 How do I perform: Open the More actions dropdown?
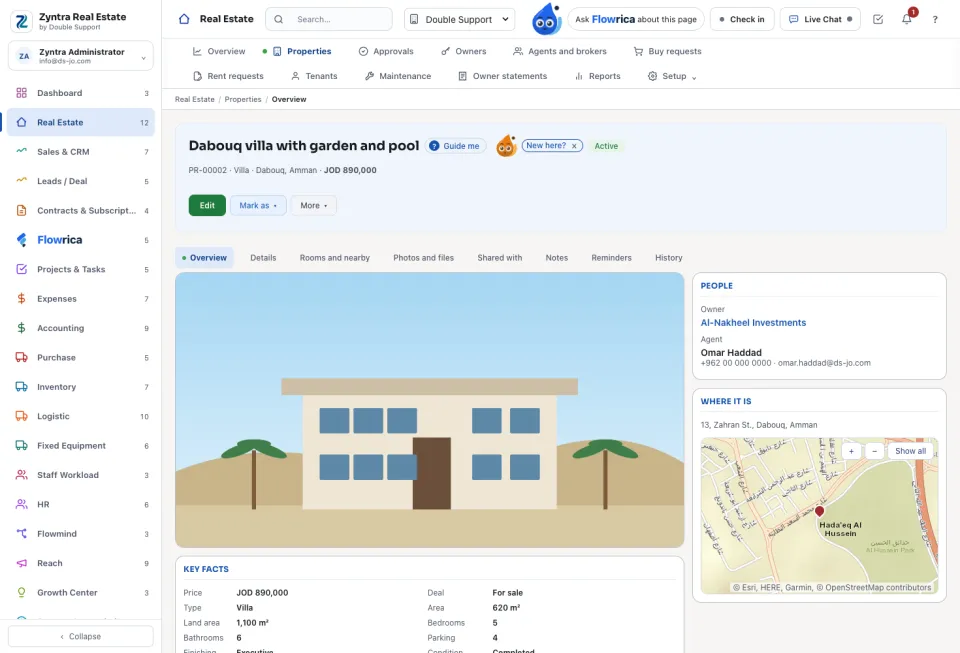click(313, 206)
